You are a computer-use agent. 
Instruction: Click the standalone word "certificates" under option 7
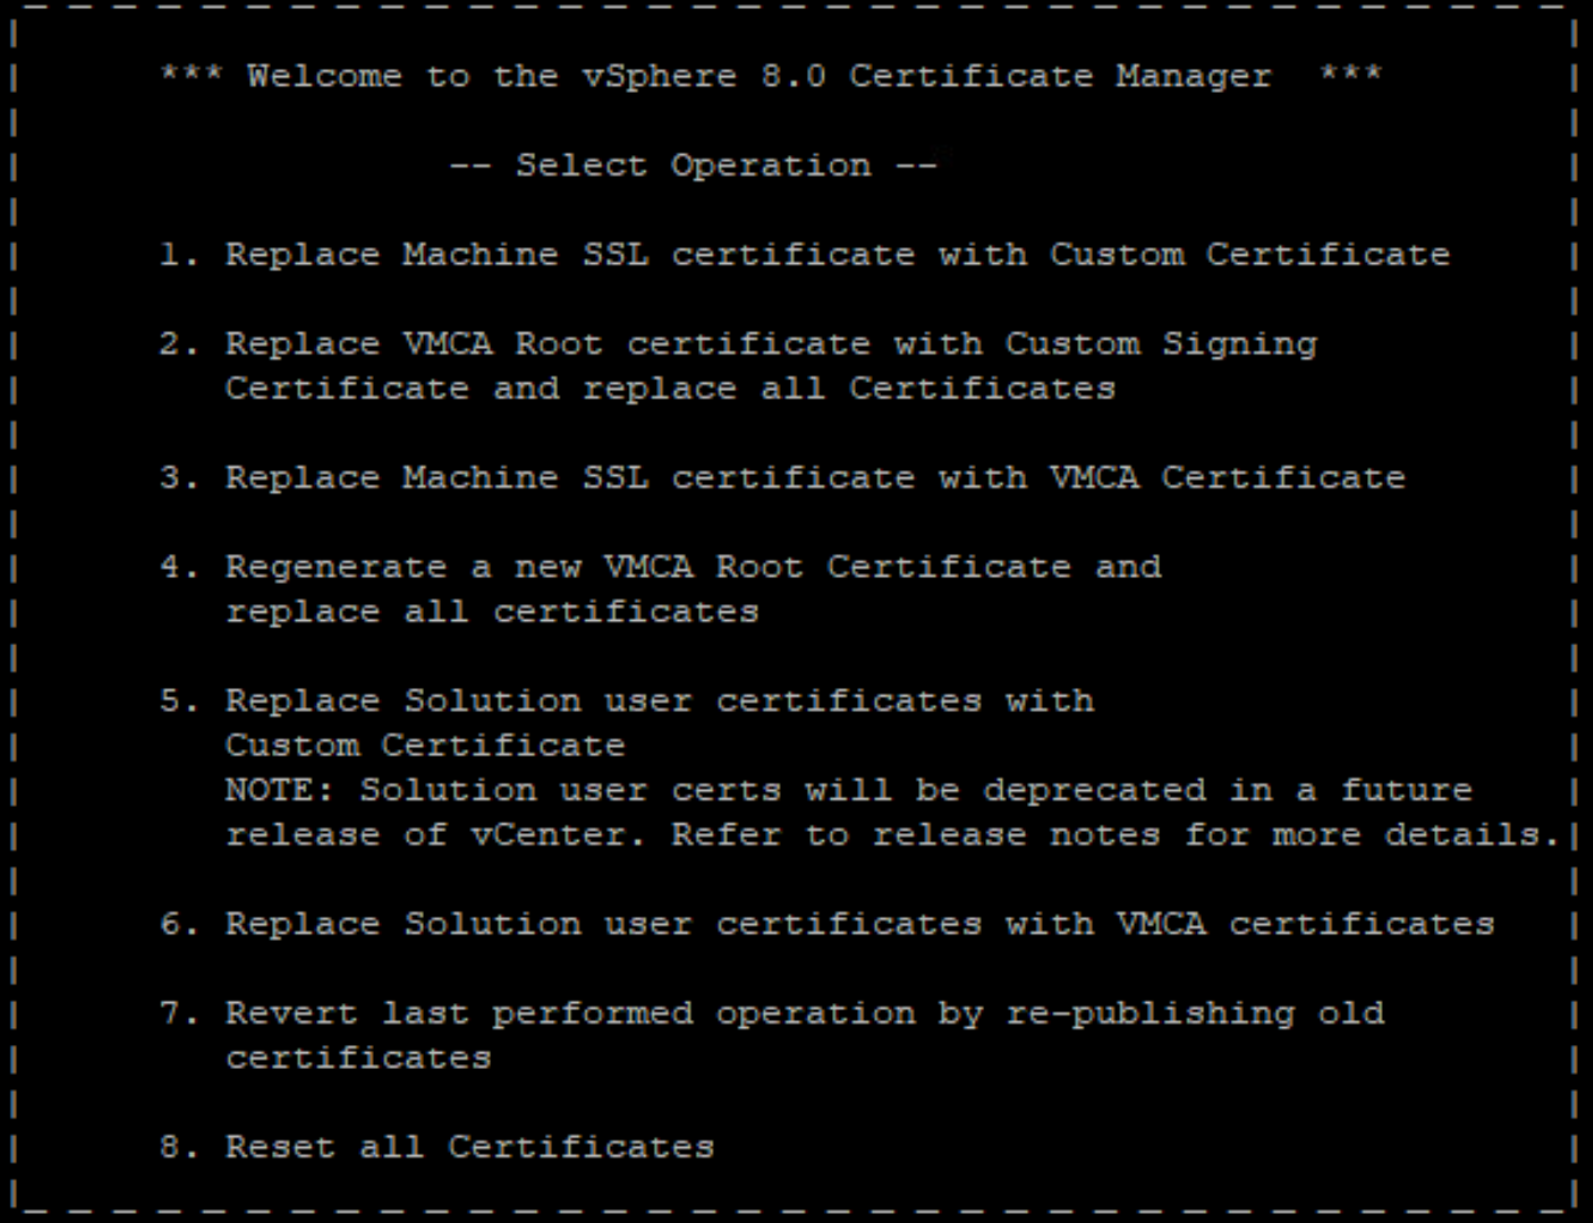click(358, 1057)
